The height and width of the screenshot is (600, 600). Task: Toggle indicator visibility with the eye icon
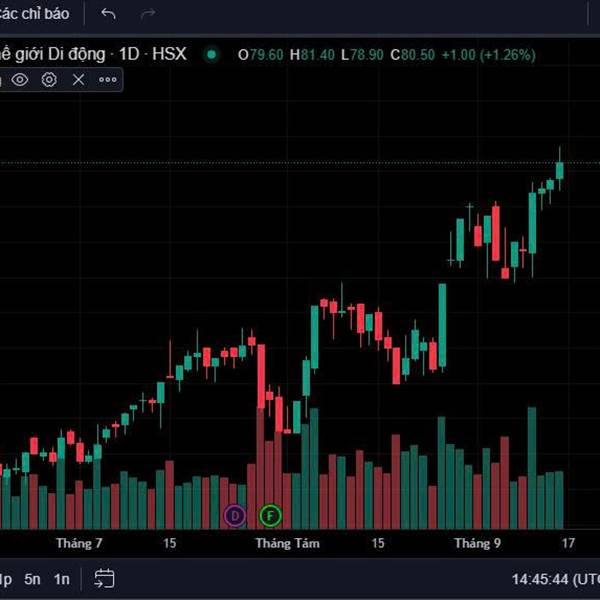(x=20, y=80)
